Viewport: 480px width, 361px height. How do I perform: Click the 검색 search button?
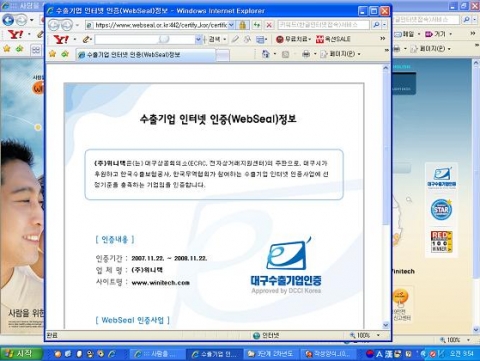(x=214, y=39)
